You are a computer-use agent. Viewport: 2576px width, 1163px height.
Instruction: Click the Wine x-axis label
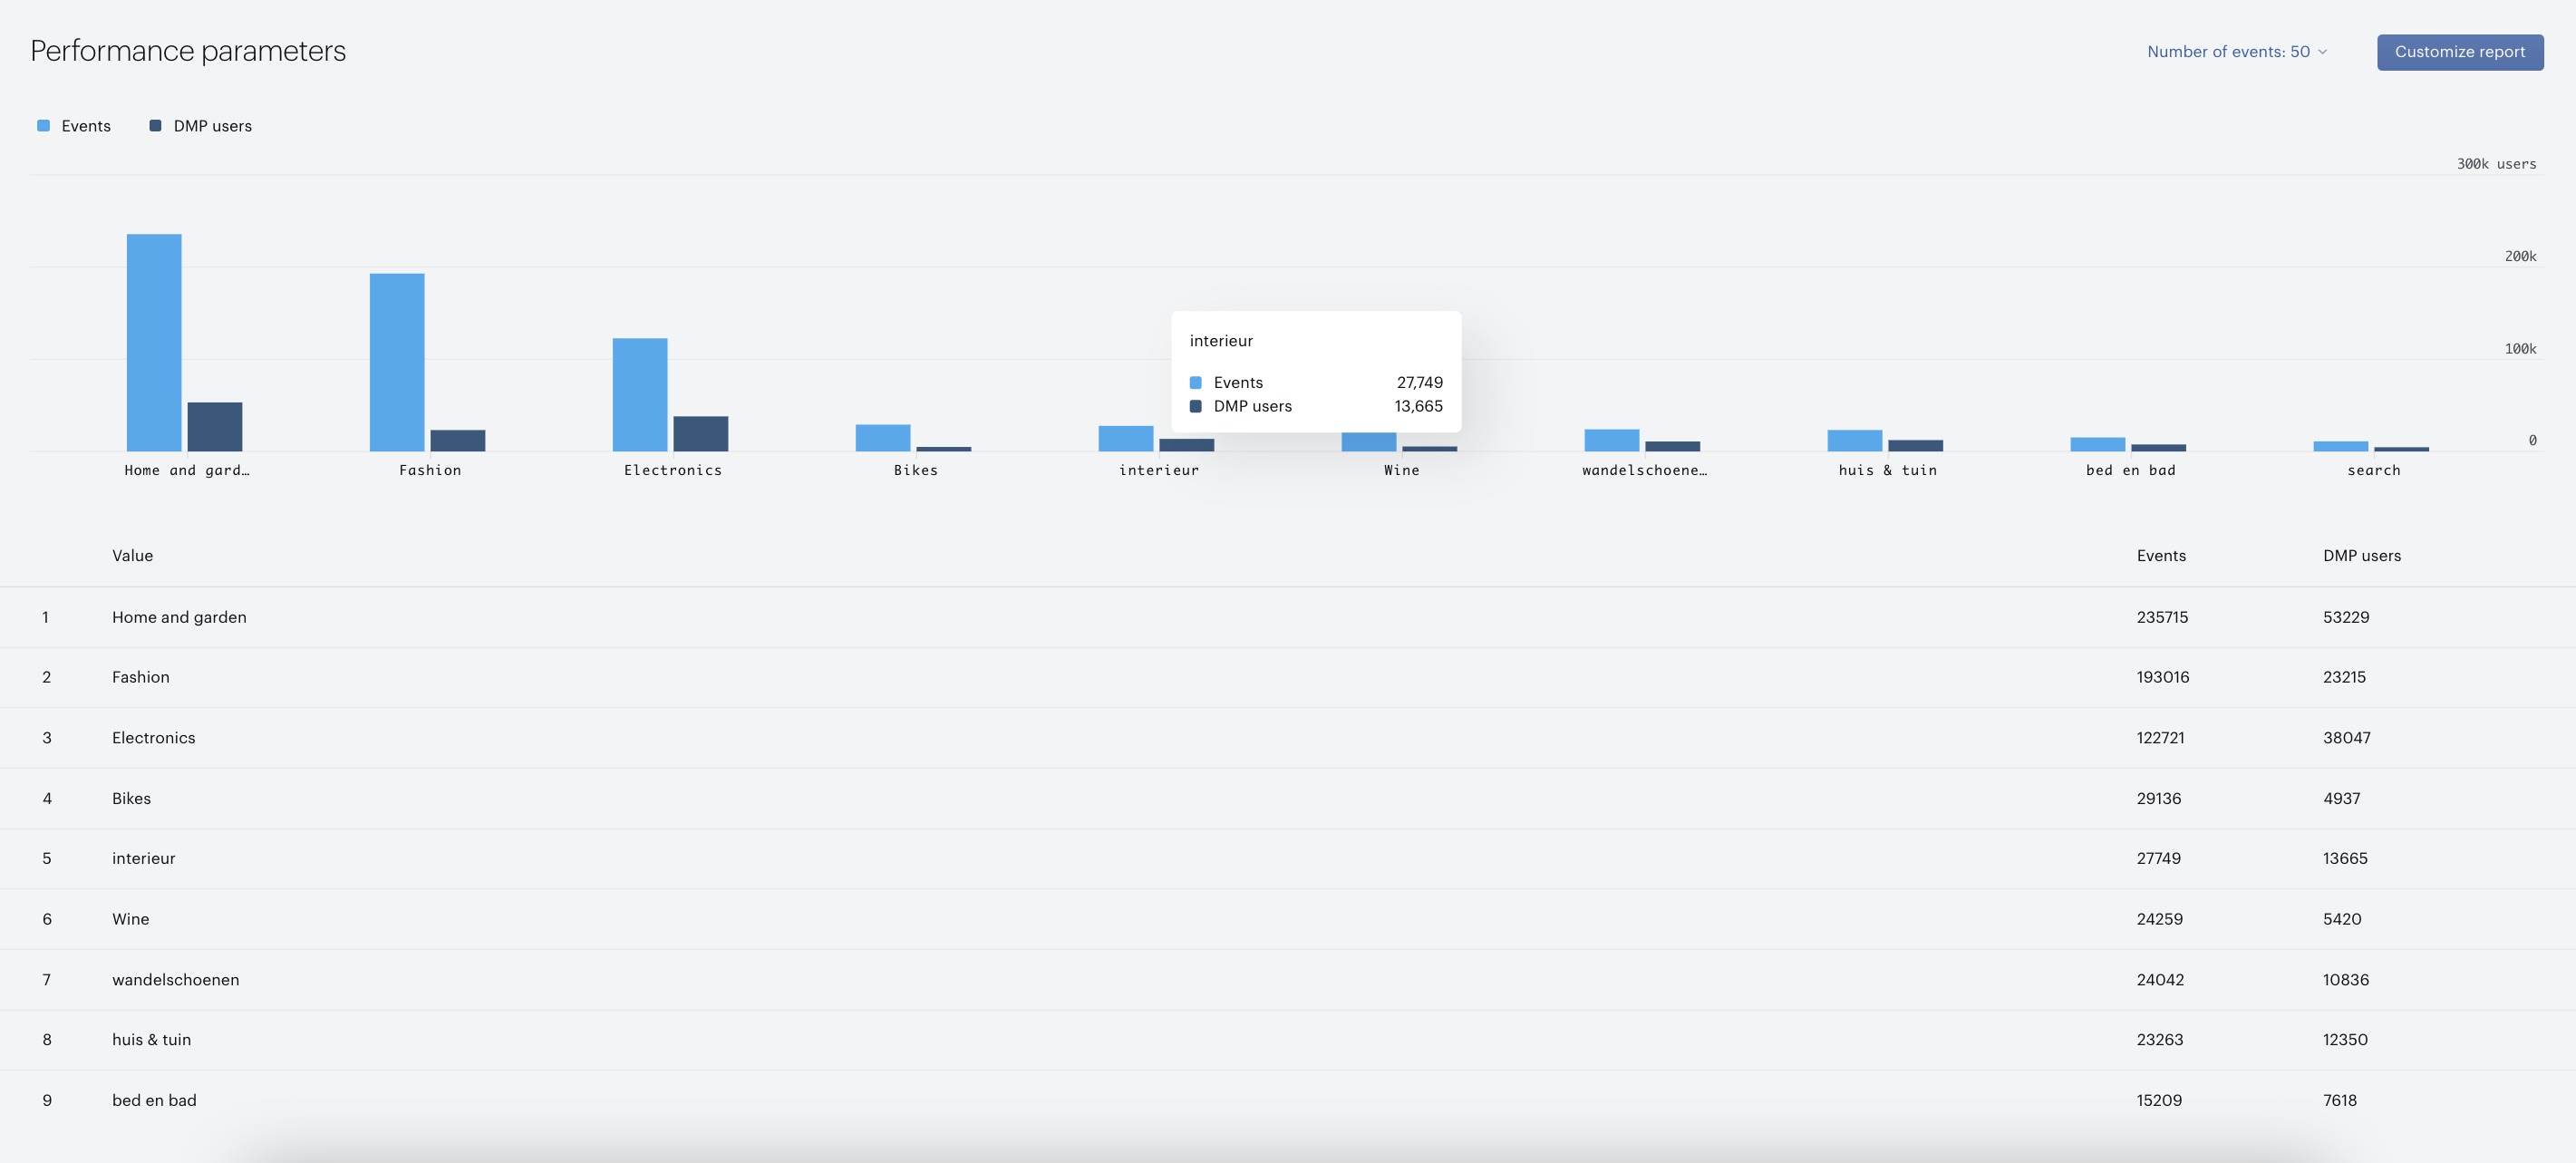[x=1401, y=471]
